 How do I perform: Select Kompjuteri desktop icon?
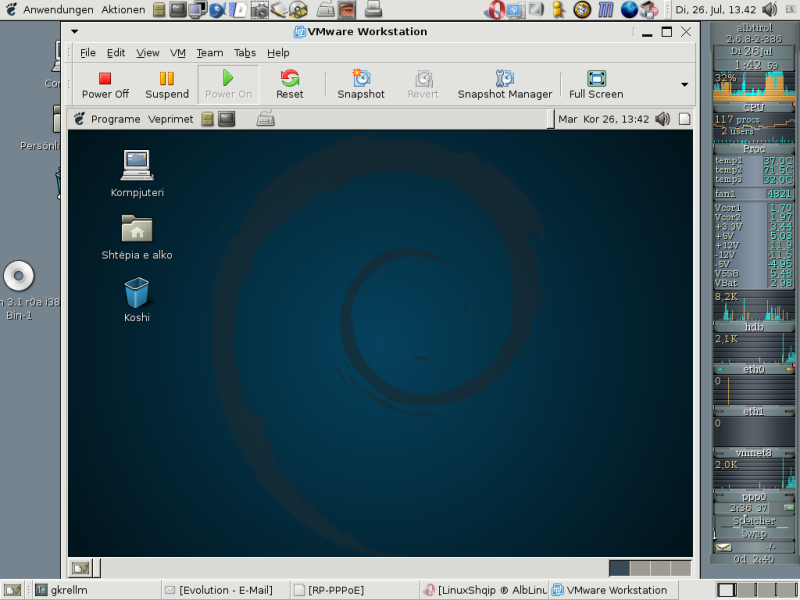[137, 174]
